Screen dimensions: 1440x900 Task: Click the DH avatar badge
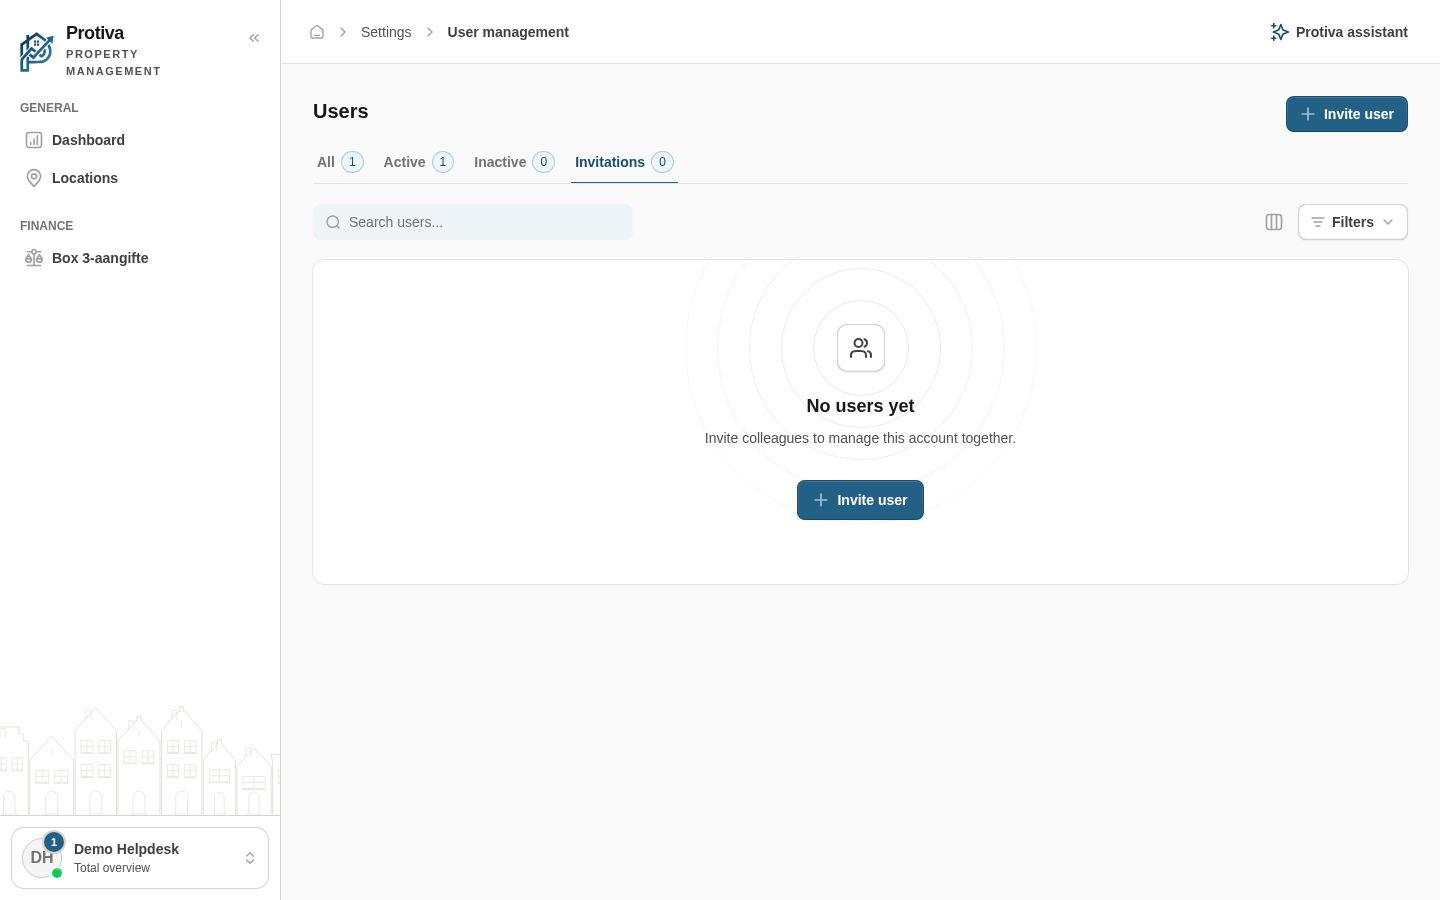click(42, 858)
